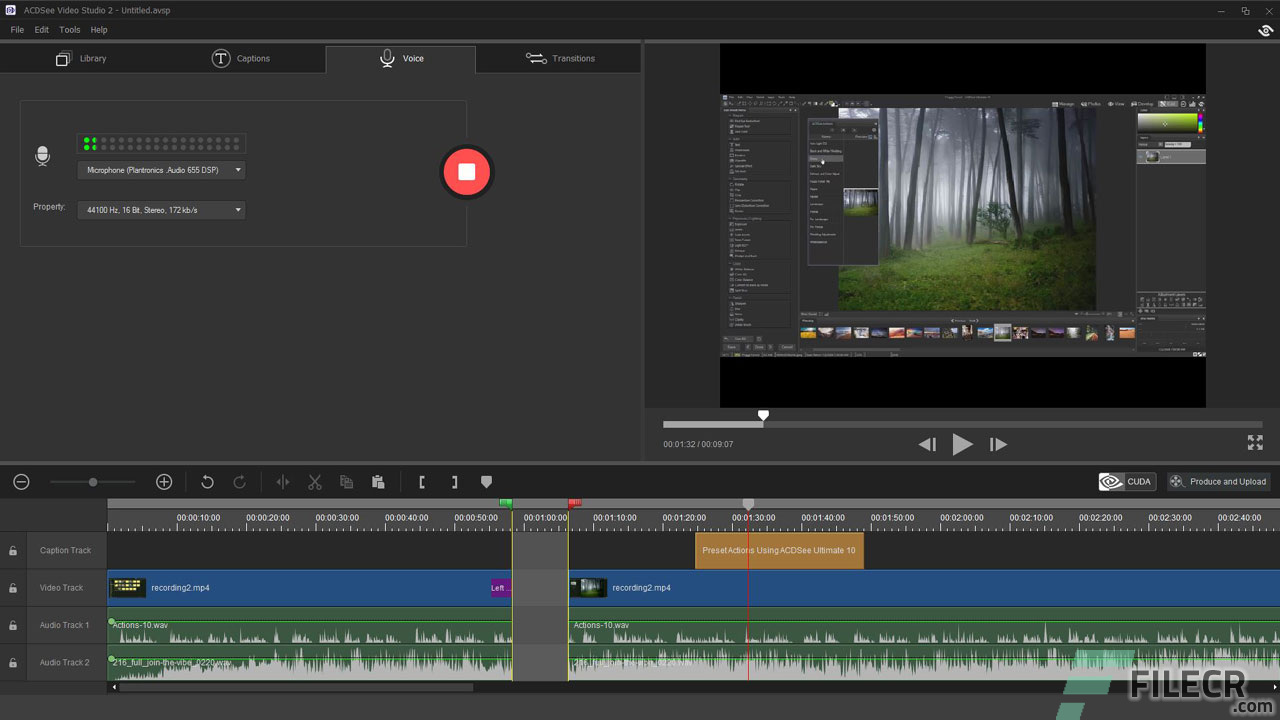The height and width of the screenshot is (720, 1280).
Task: Cut selection with the scissors icon
Action: [315, 482]
